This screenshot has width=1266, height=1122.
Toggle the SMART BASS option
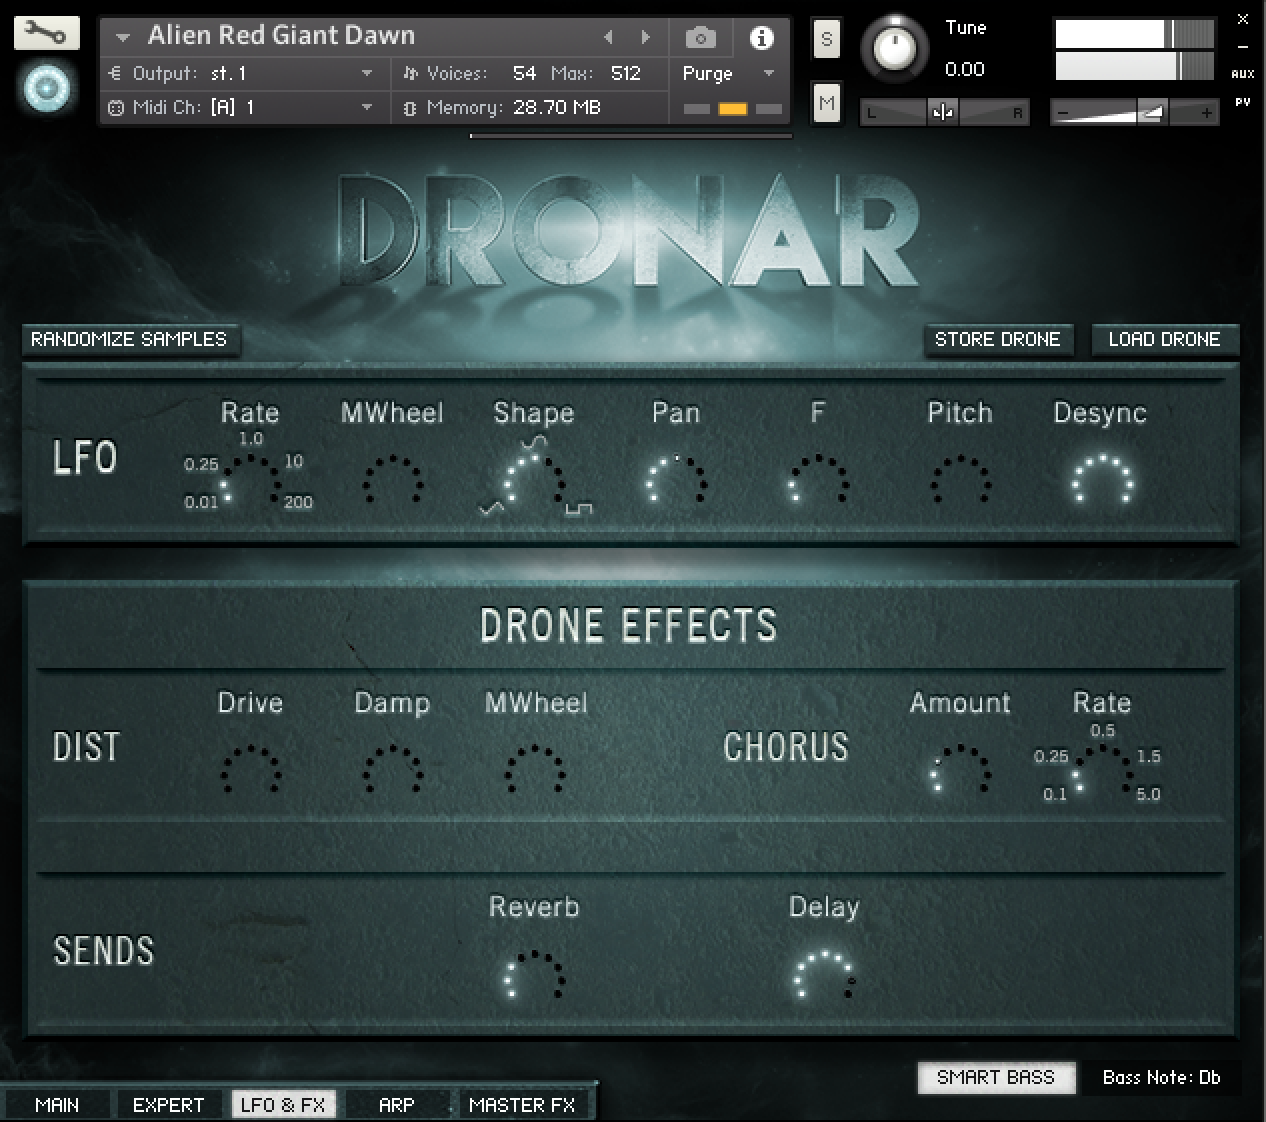[x=996, y=1078]
